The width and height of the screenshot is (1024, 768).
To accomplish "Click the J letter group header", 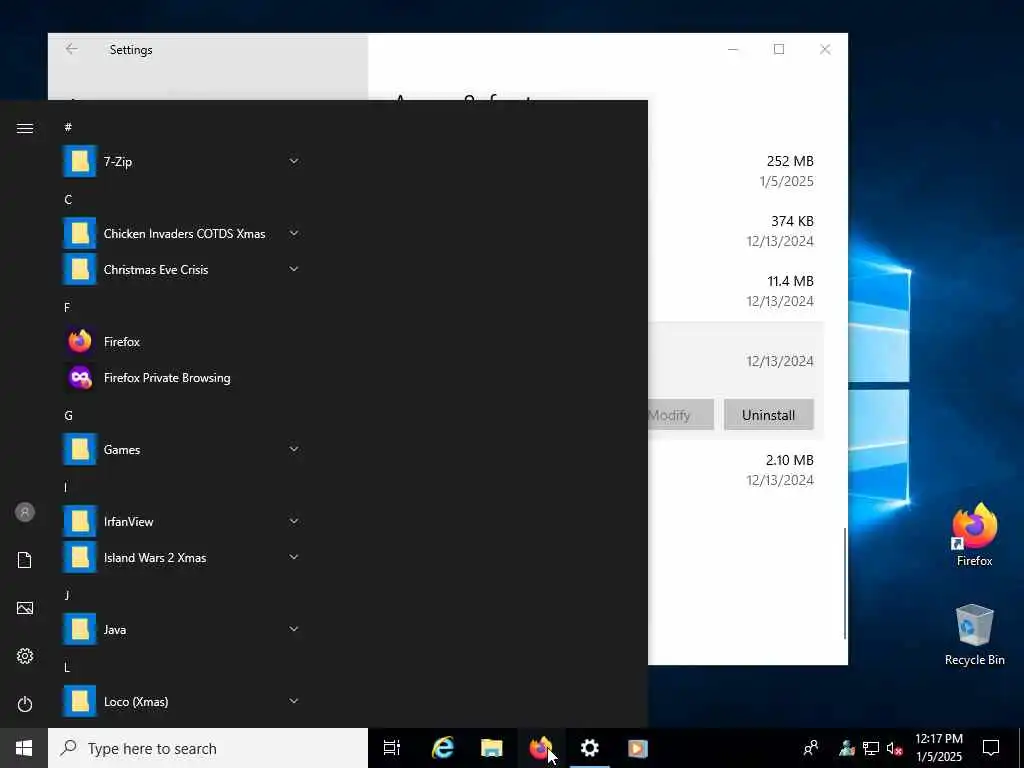I will click(x=67, y=596).
